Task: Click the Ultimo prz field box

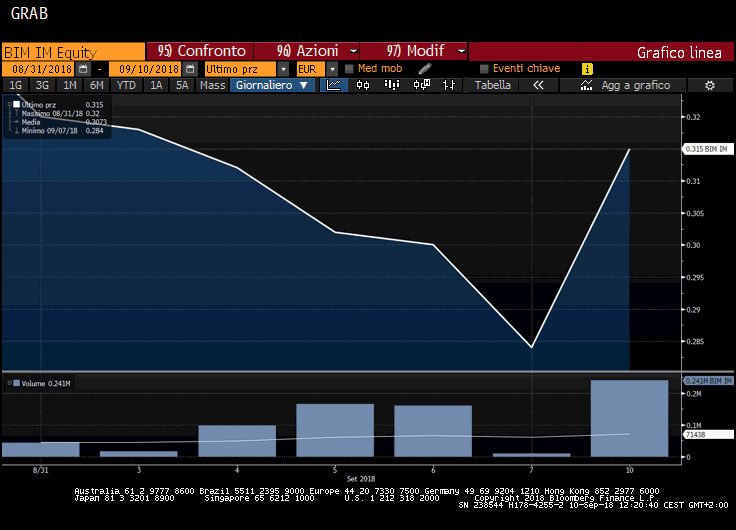Action: pyautogui.click(x=240, y=69)
